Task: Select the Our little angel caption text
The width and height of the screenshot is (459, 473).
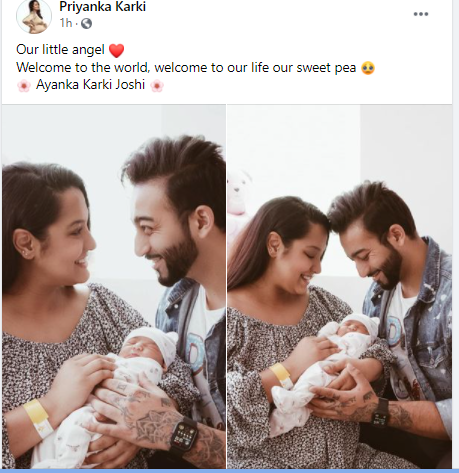Action: (60, 50)
